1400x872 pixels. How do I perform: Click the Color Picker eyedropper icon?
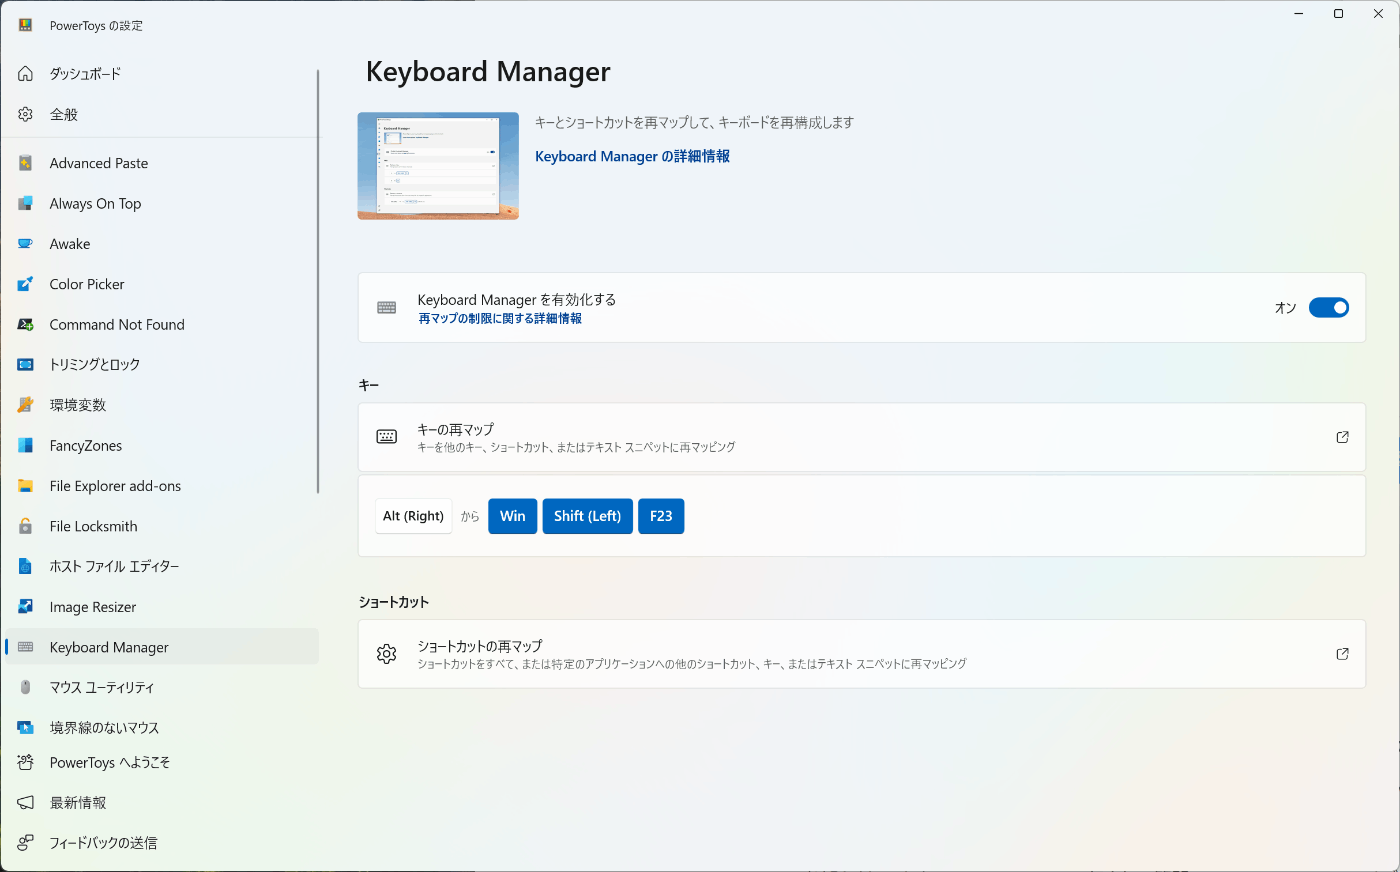(26, 284)
